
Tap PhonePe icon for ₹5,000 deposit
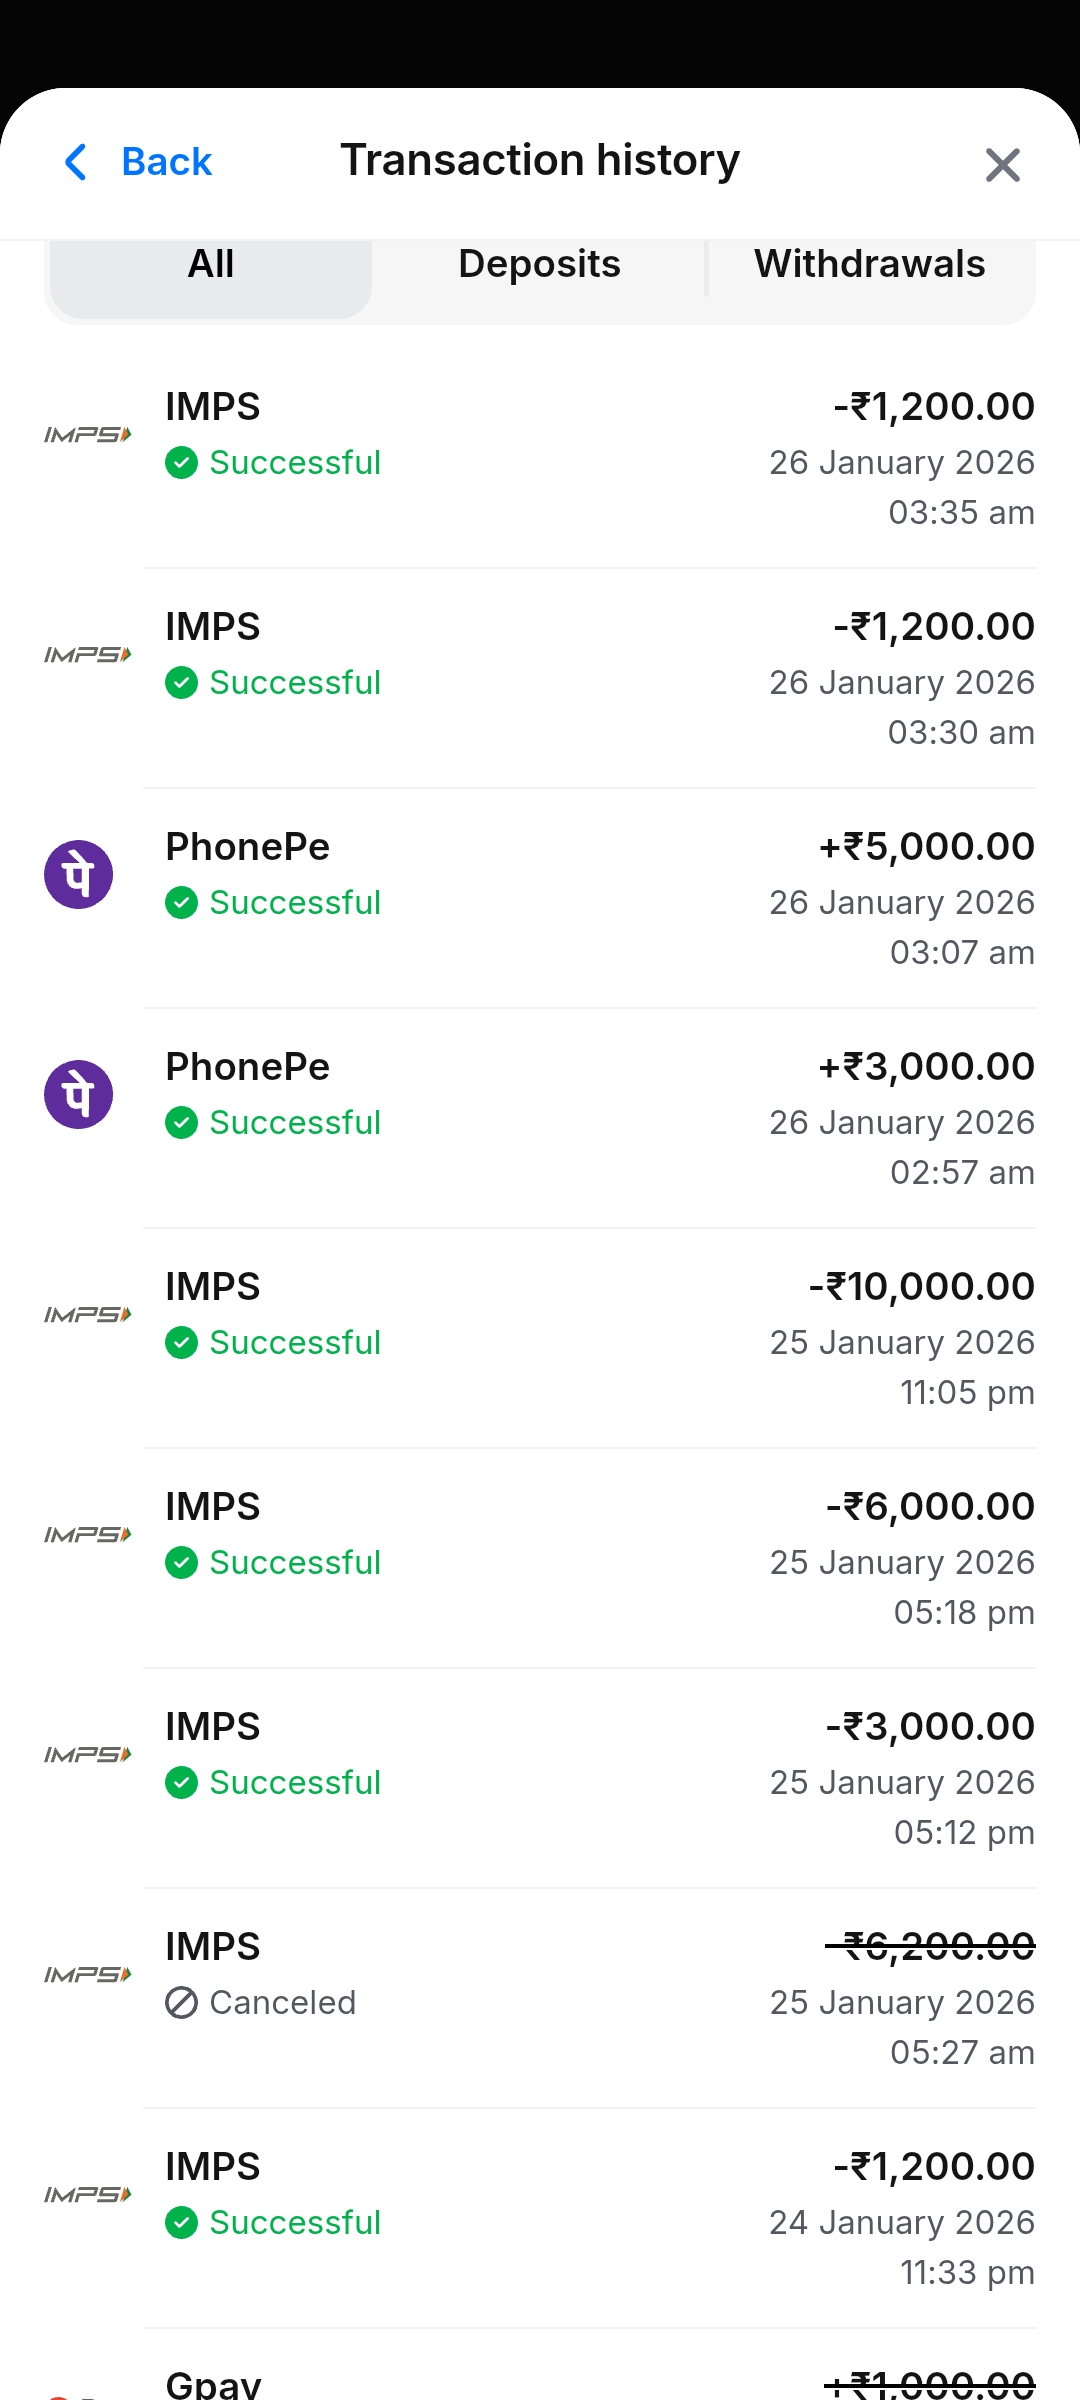(x=79, y=874)
